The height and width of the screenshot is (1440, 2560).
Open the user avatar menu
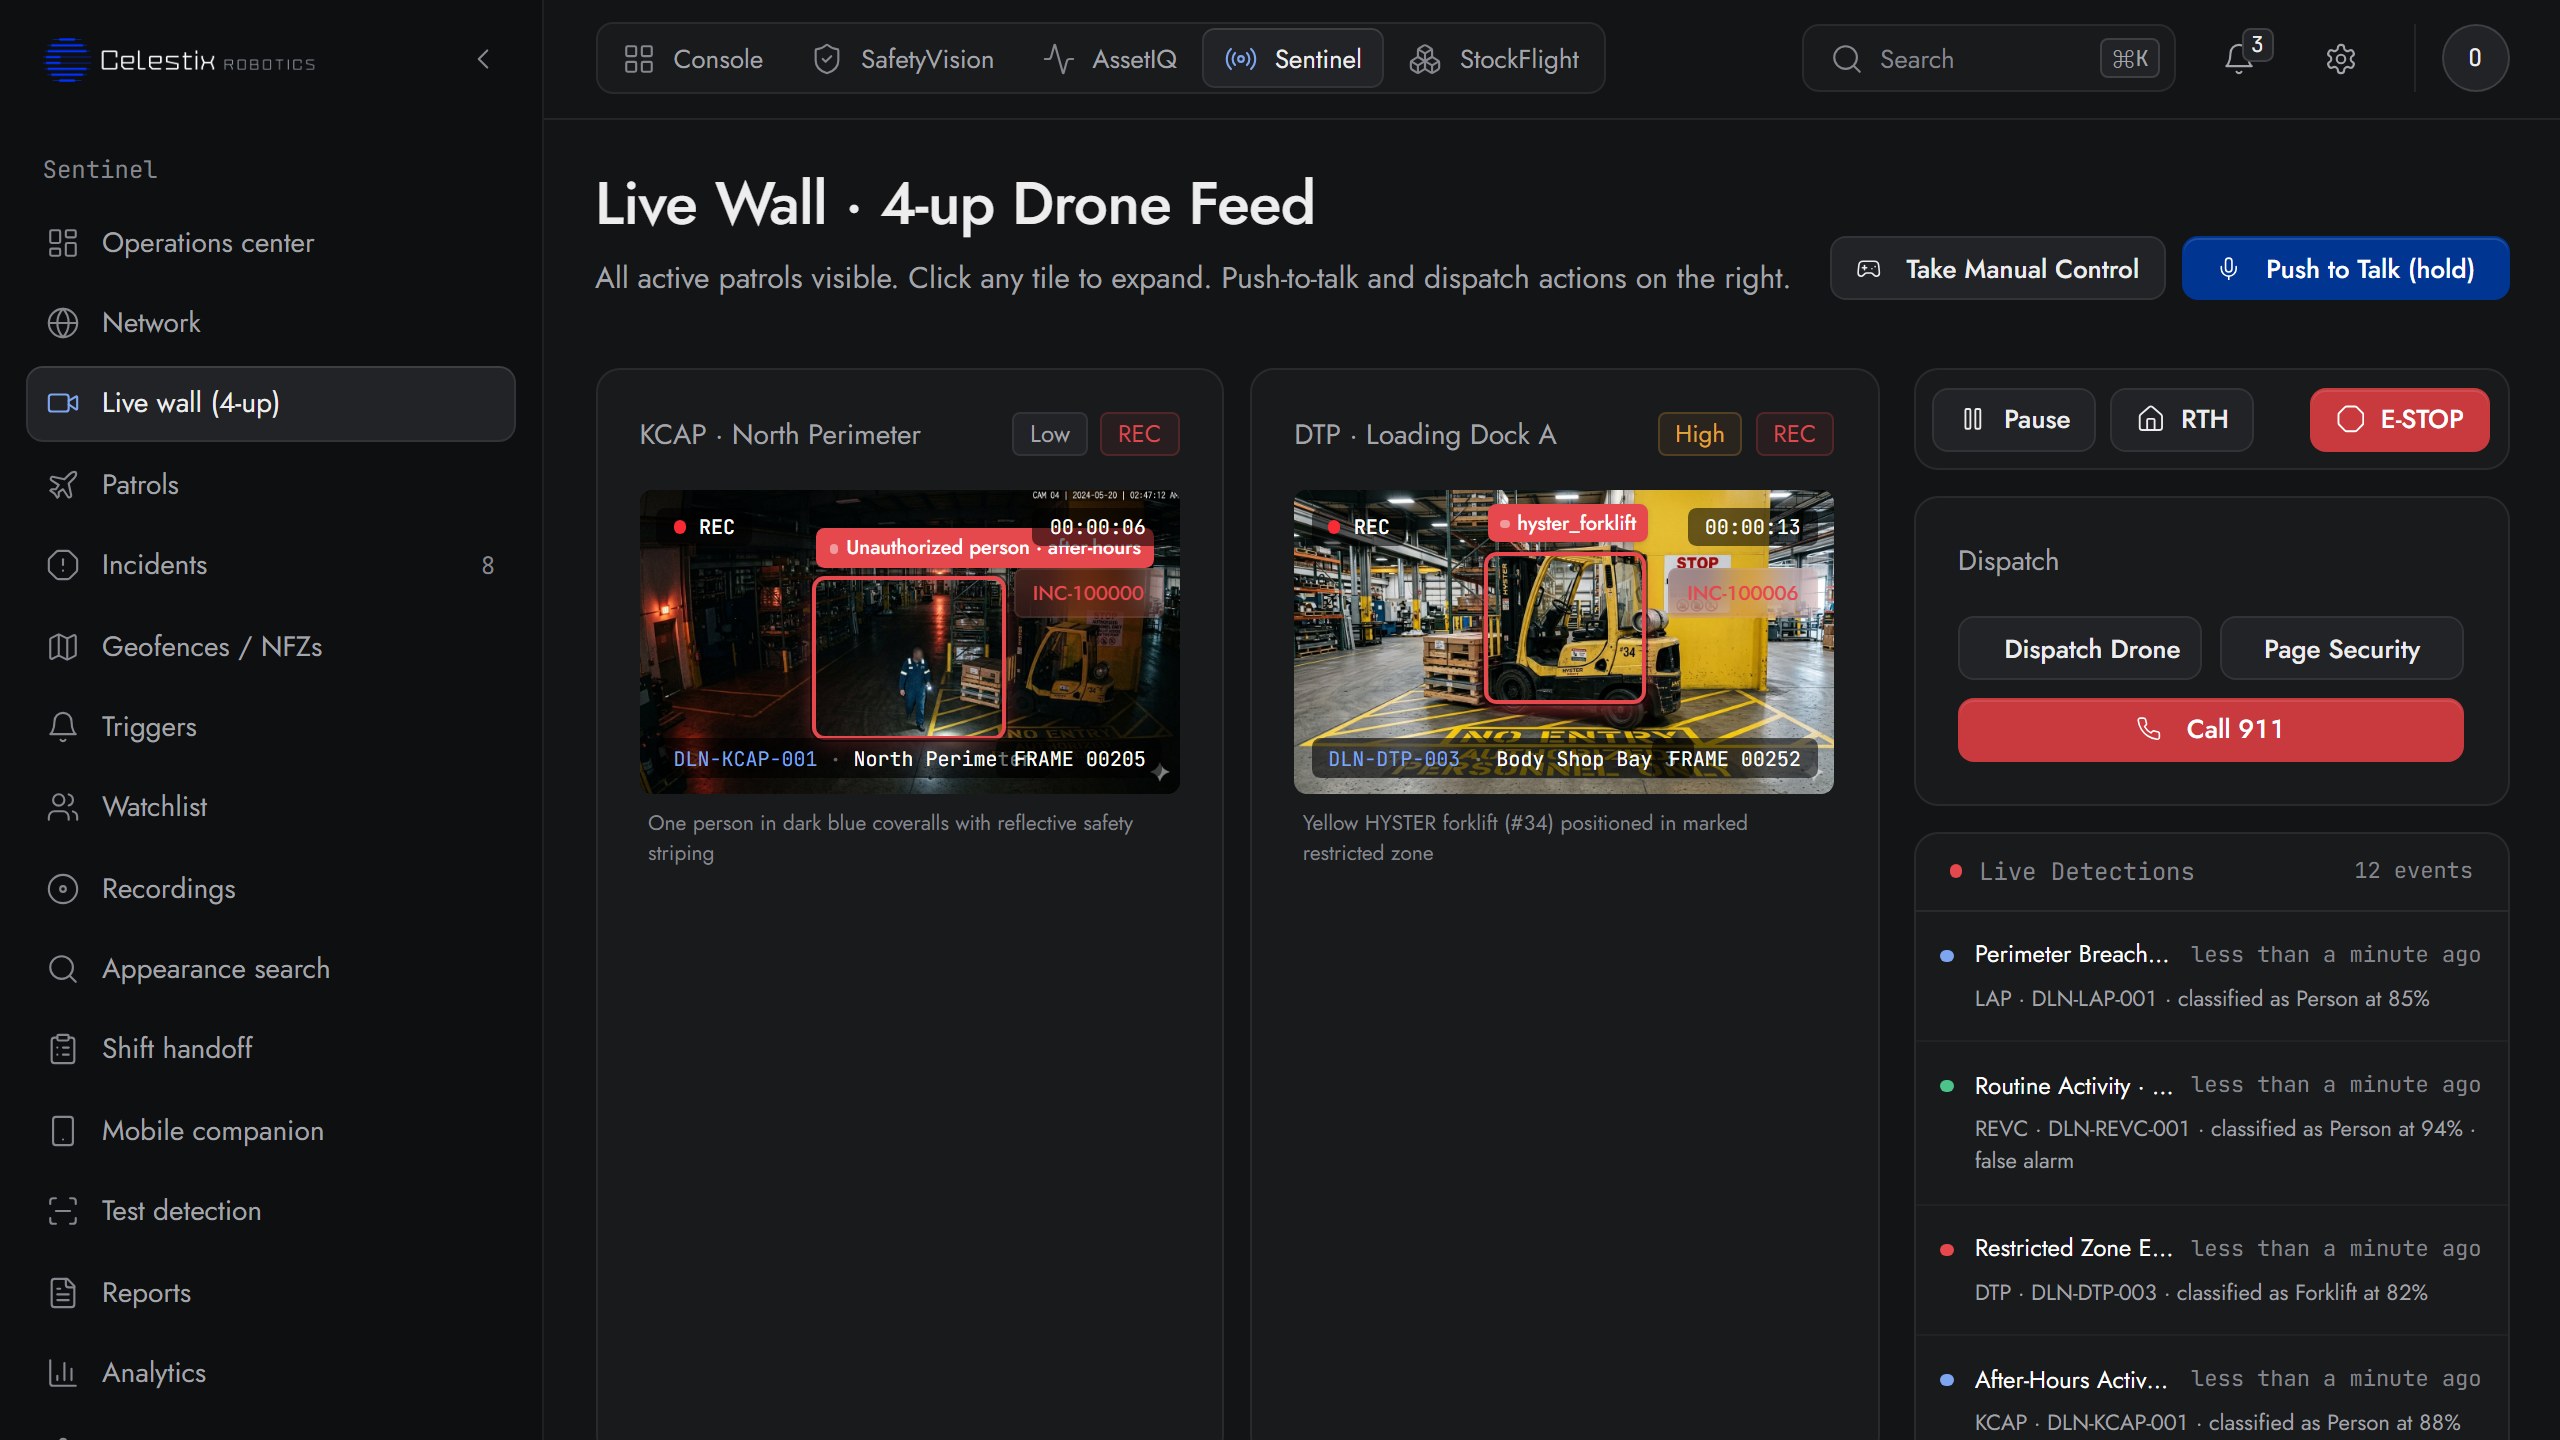[2474, 58]
